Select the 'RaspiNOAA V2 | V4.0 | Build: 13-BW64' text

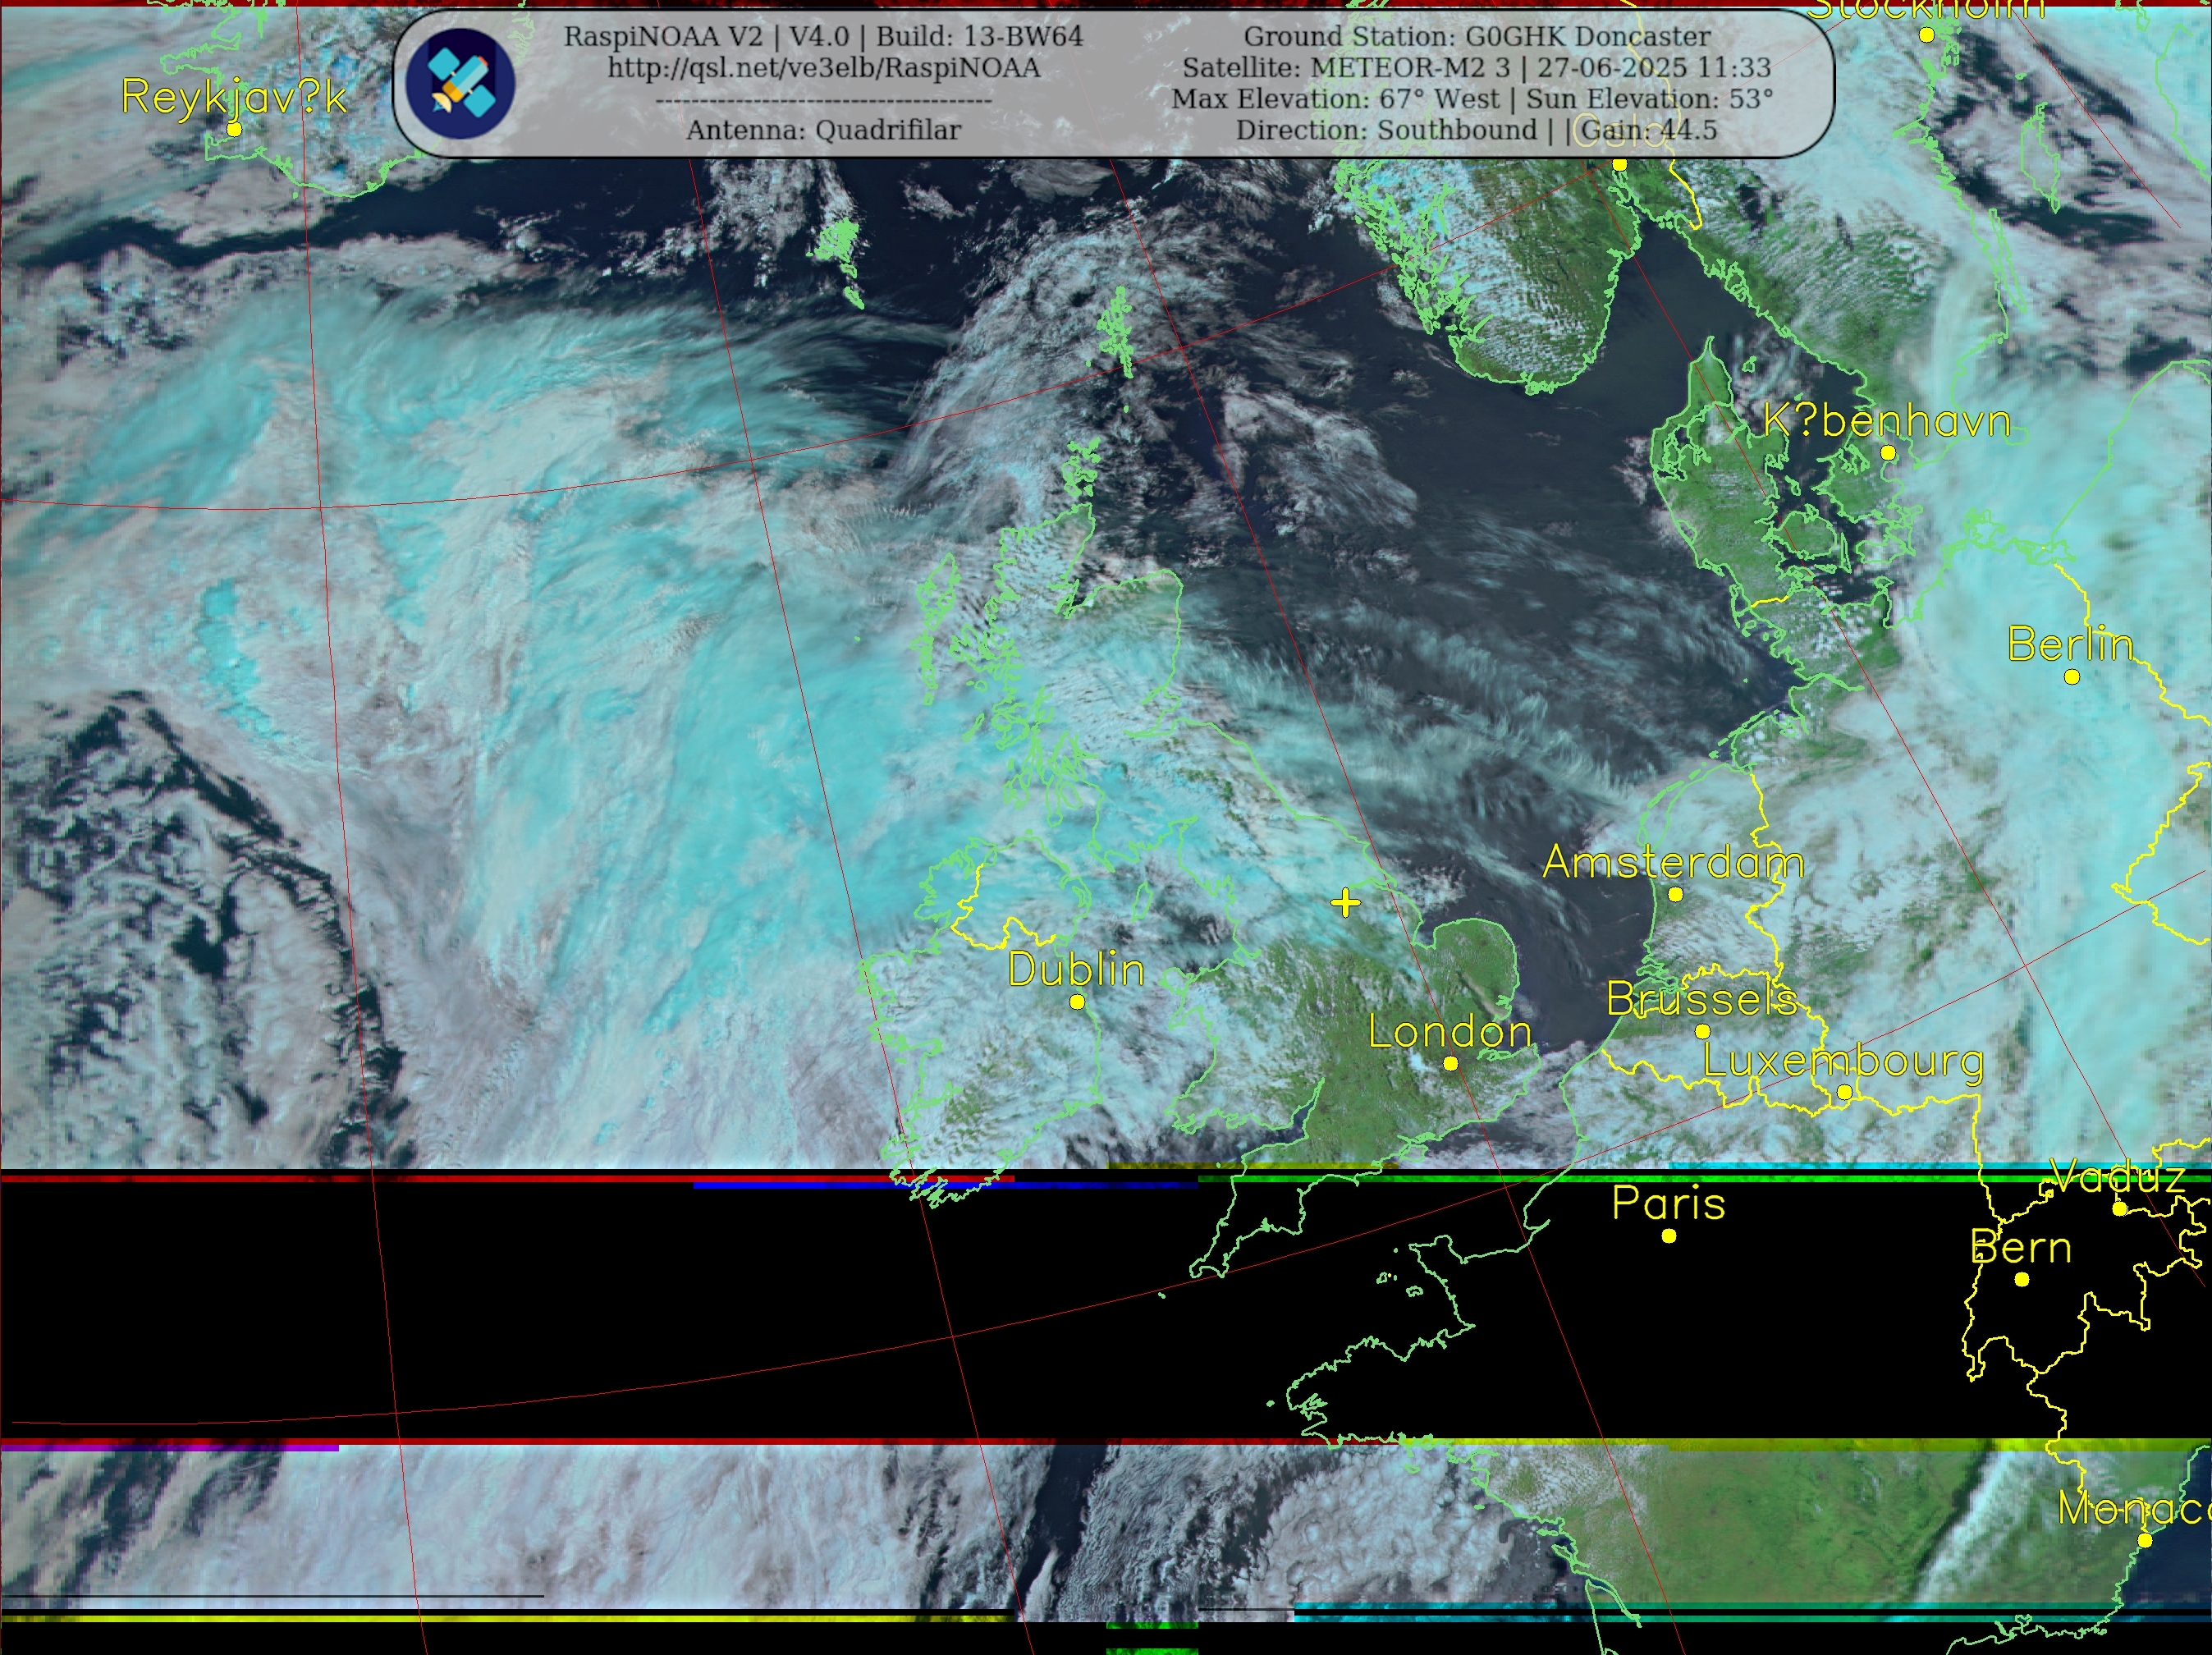tap(823, 37)
